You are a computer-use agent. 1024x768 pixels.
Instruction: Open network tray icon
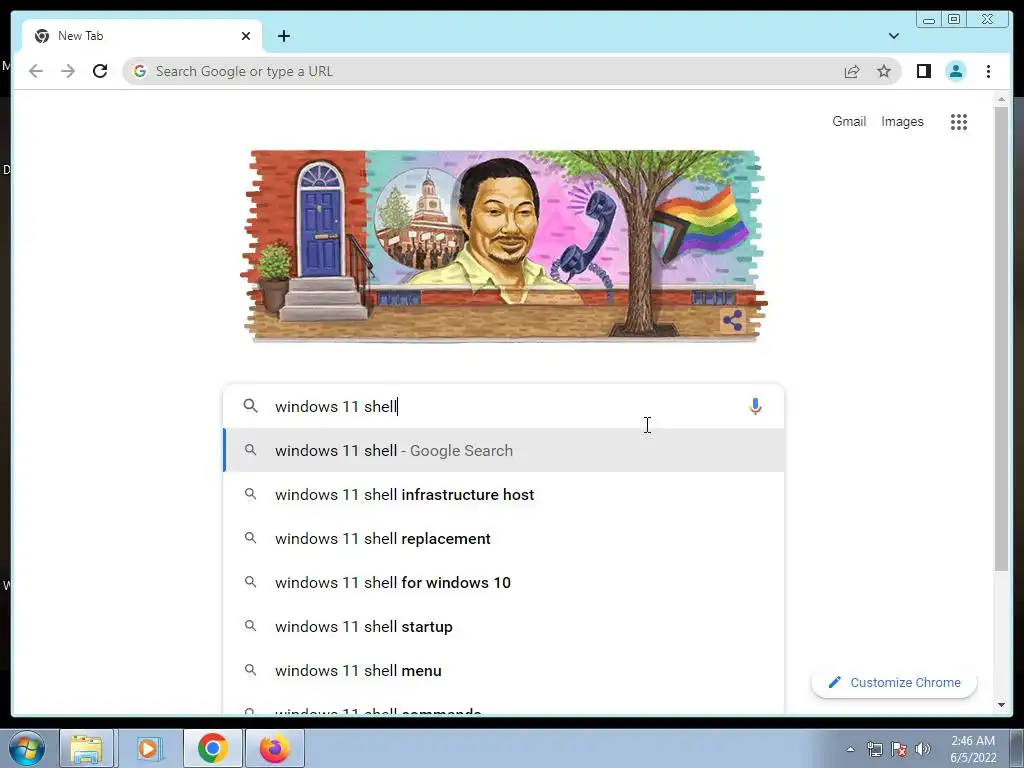(874, 749)
